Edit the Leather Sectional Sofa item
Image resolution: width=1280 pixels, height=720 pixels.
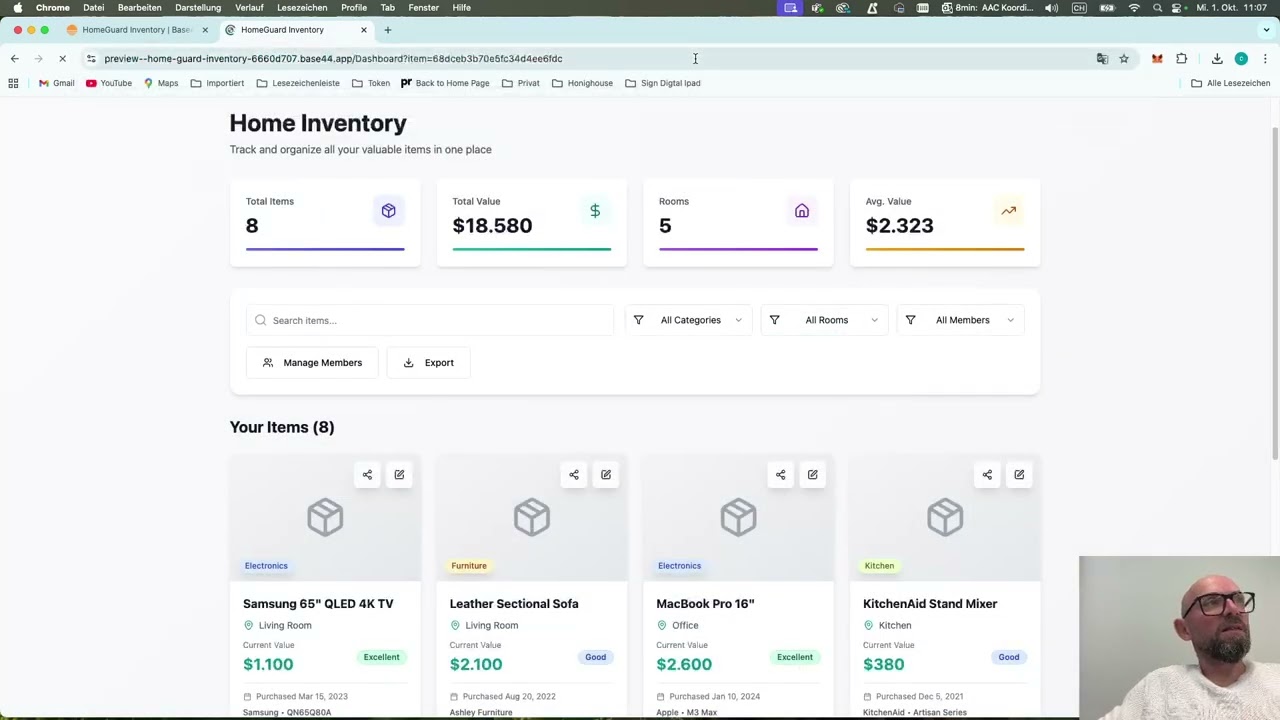click(606, 475)
